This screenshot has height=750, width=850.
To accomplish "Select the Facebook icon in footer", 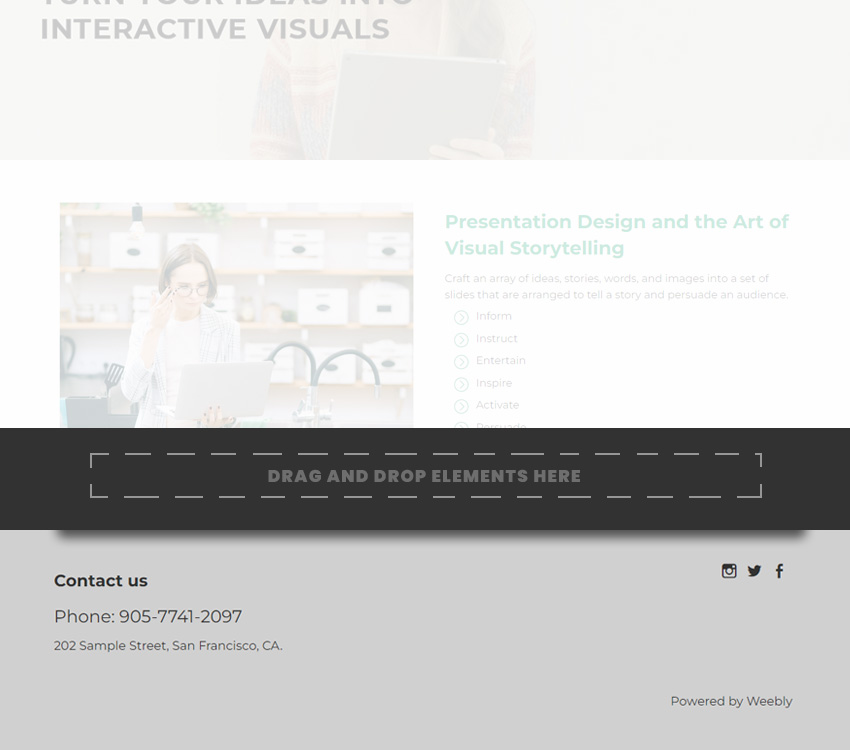I will [x=779, y=571].
